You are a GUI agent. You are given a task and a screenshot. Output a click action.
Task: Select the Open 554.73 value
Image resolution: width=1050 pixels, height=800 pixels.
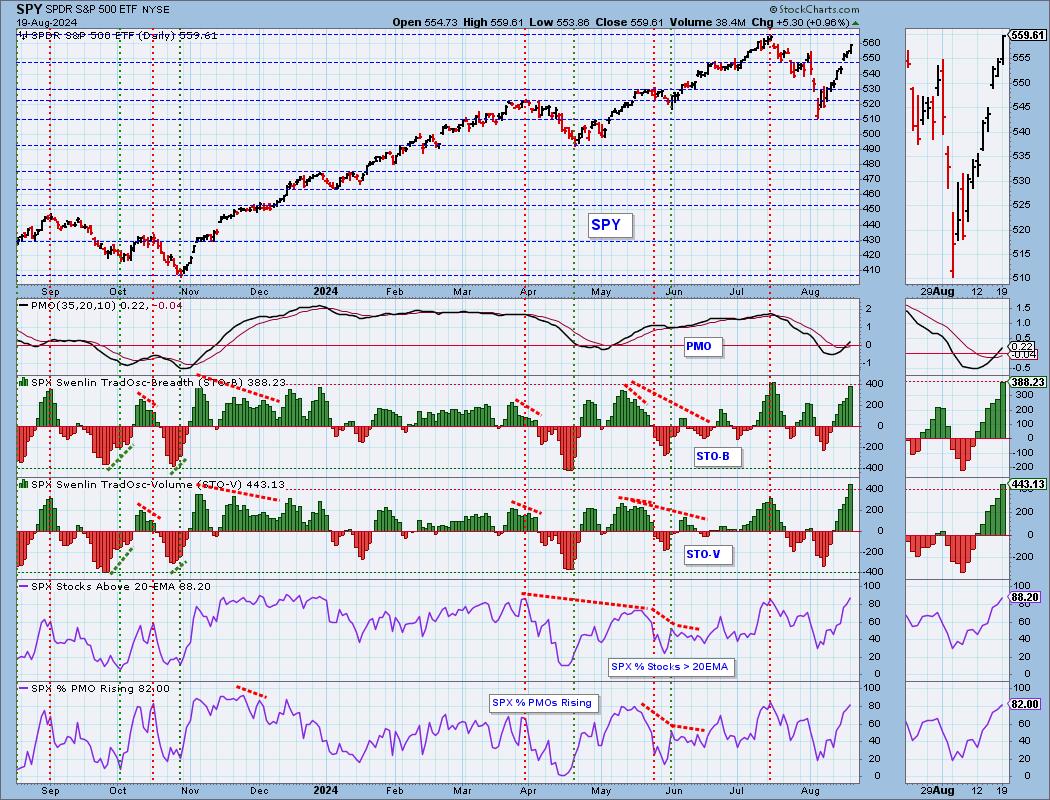pyautogui.click(x=425, y=22)
